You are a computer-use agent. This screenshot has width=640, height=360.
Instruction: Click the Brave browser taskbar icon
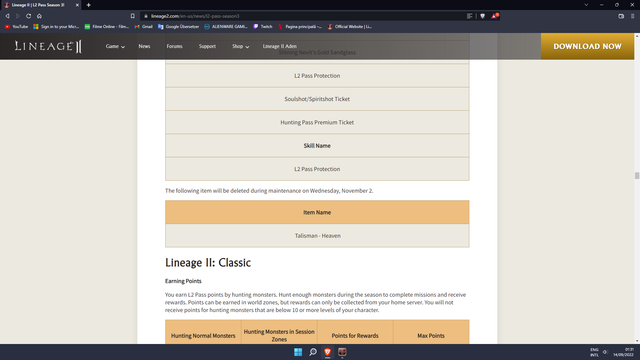click(327, 352)
